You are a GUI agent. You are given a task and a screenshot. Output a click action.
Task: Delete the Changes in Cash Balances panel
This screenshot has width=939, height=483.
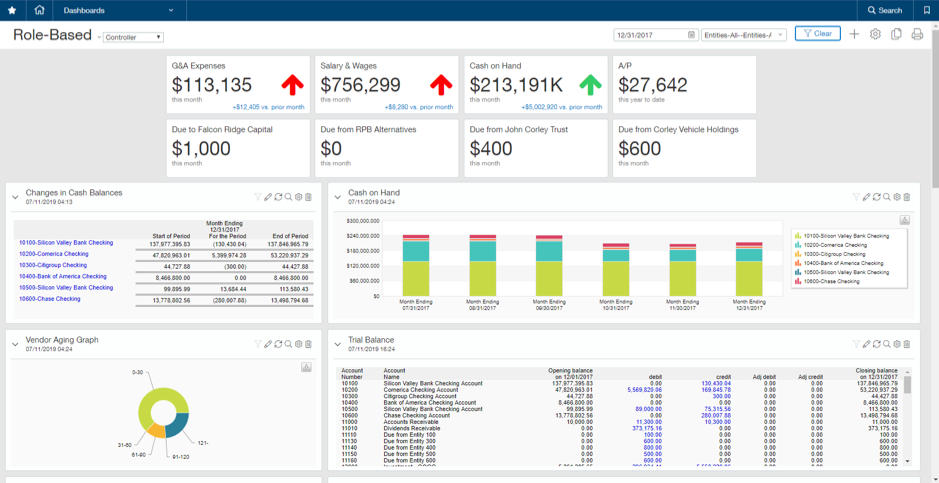308,197
